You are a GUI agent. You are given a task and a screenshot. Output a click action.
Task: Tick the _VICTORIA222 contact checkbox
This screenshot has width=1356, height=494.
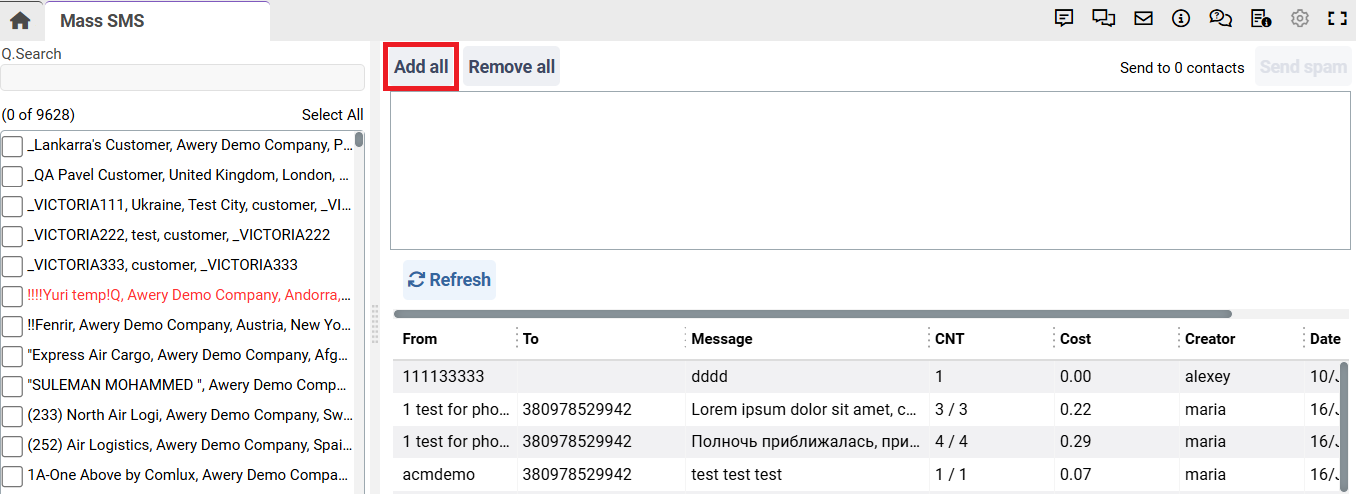point(12,236)
